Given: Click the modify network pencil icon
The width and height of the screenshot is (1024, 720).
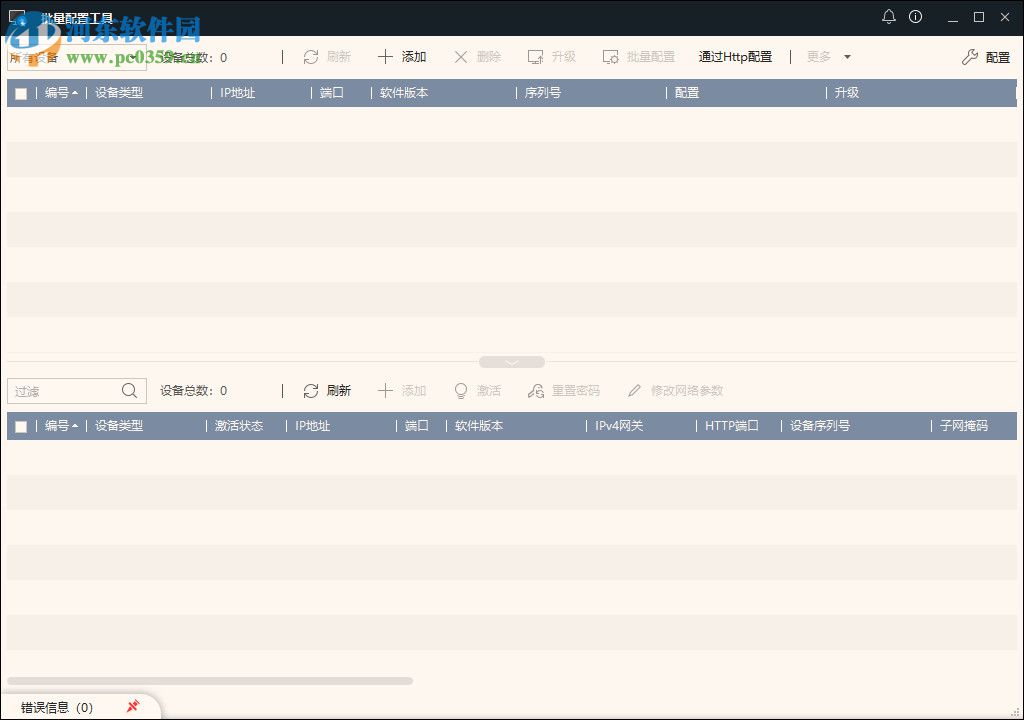Looking at the screenshot, I should [634, 391].
